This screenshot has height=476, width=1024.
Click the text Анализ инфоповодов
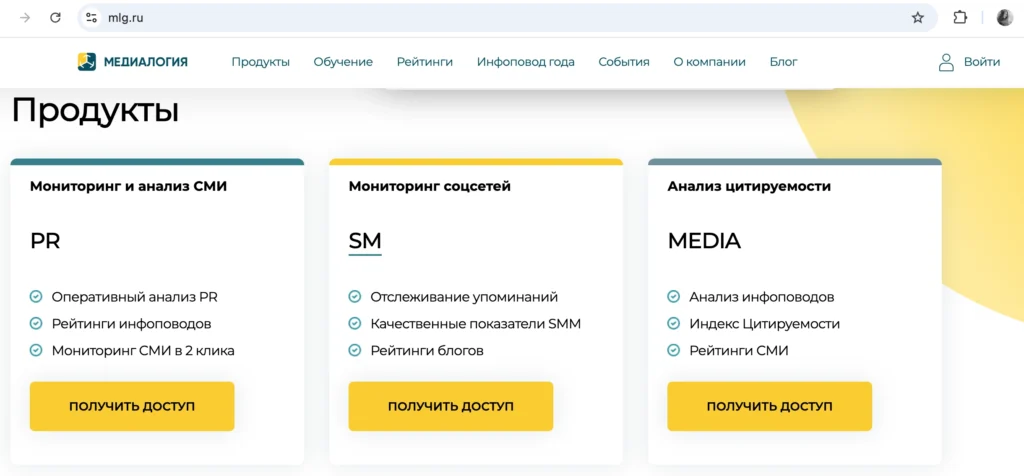tap(761, 297)
